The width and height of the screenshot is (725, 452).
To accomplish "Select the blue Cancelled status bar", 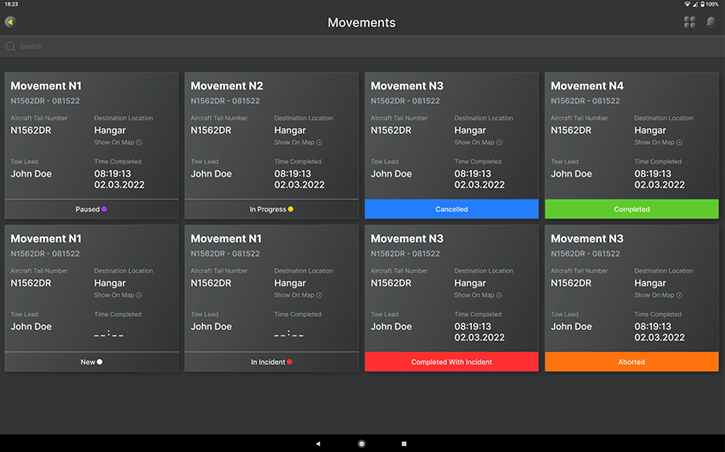I will (x=451, y=209).
